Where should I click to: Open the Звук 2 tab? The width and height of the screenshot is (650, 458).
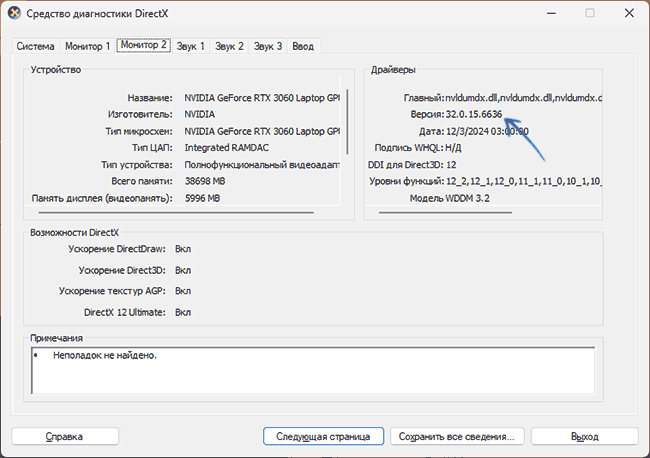click(x=229, y=47)
